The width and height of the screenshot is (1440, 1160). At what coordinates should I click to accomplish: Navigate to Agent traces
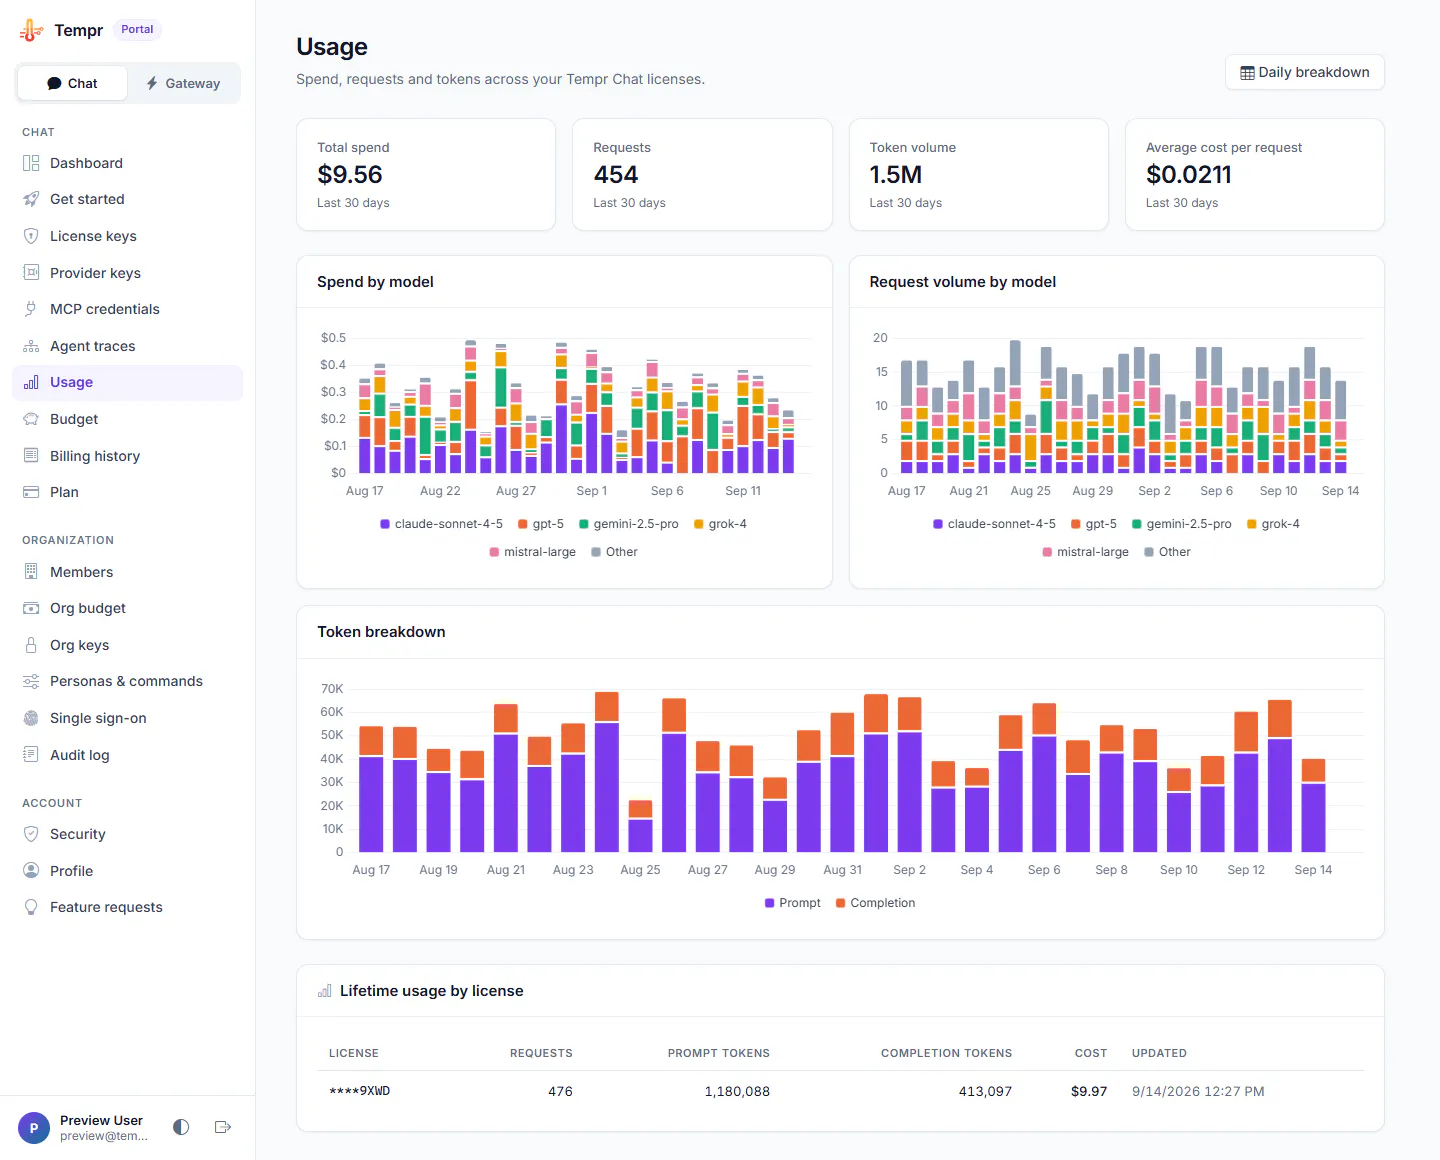pyautogui.click(x=128, y=346)
